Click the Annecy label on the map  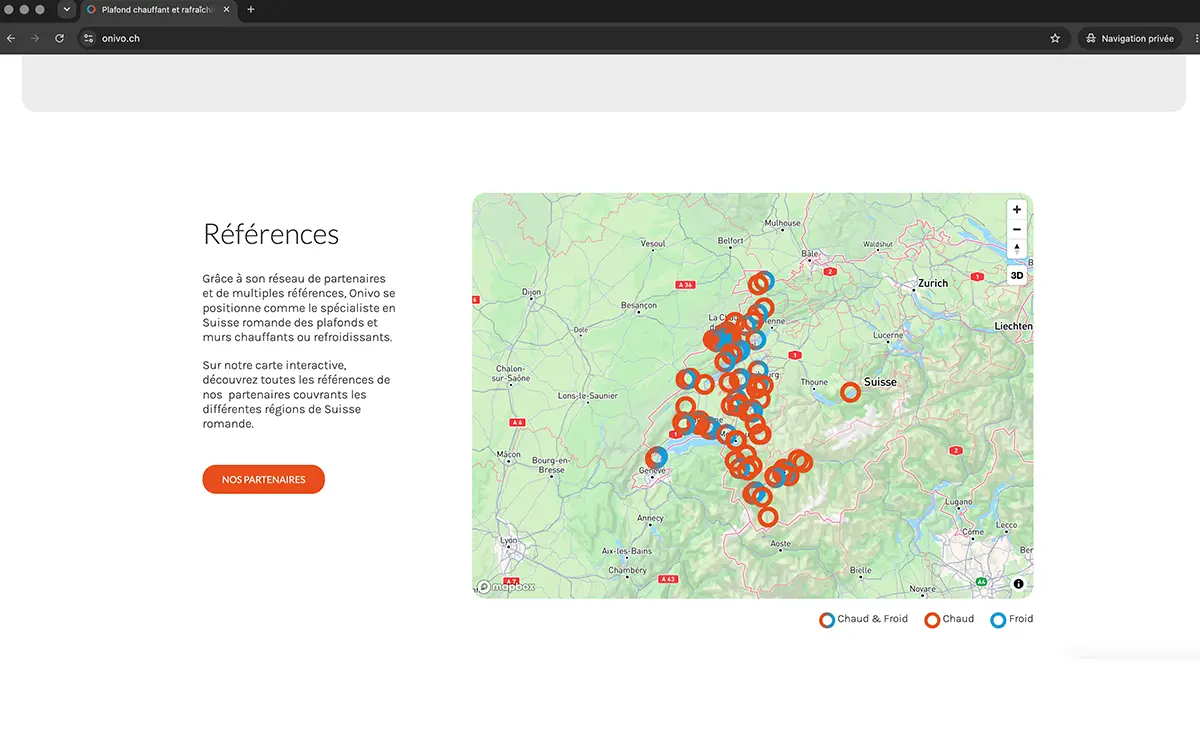650,518
